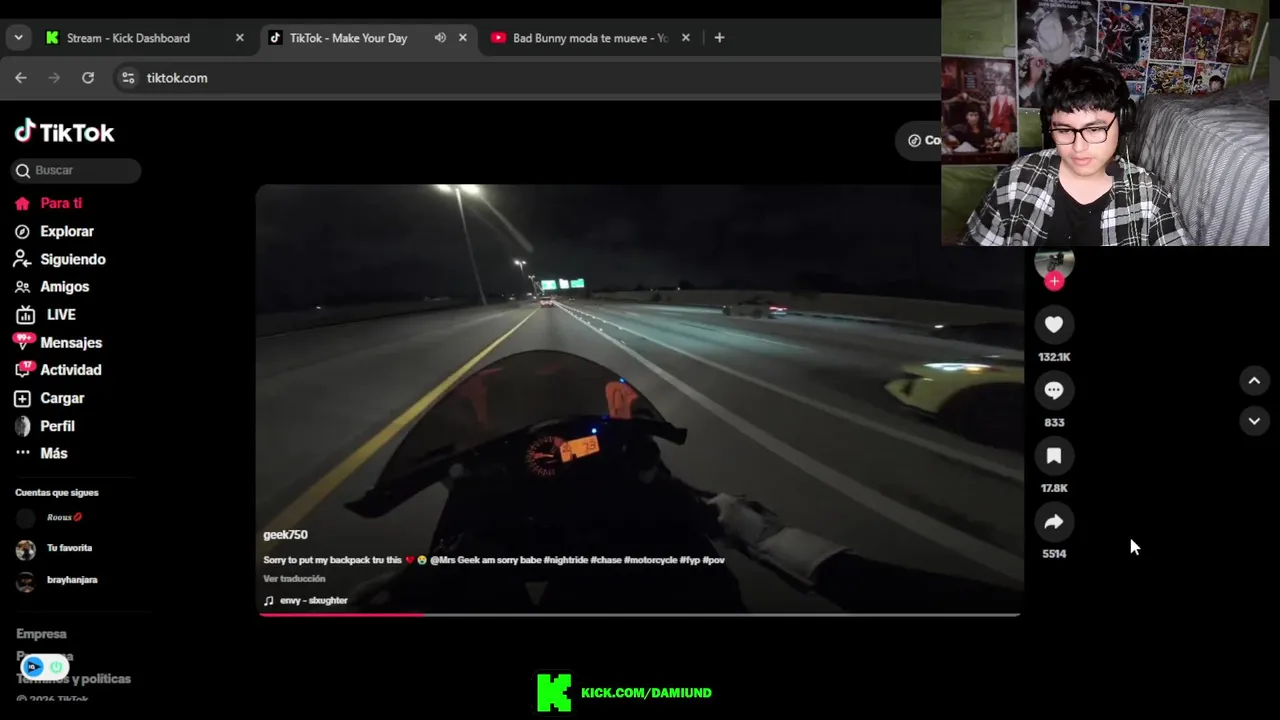Go to next video with down chevron

pyautogui.click(x=1254, y=421)
